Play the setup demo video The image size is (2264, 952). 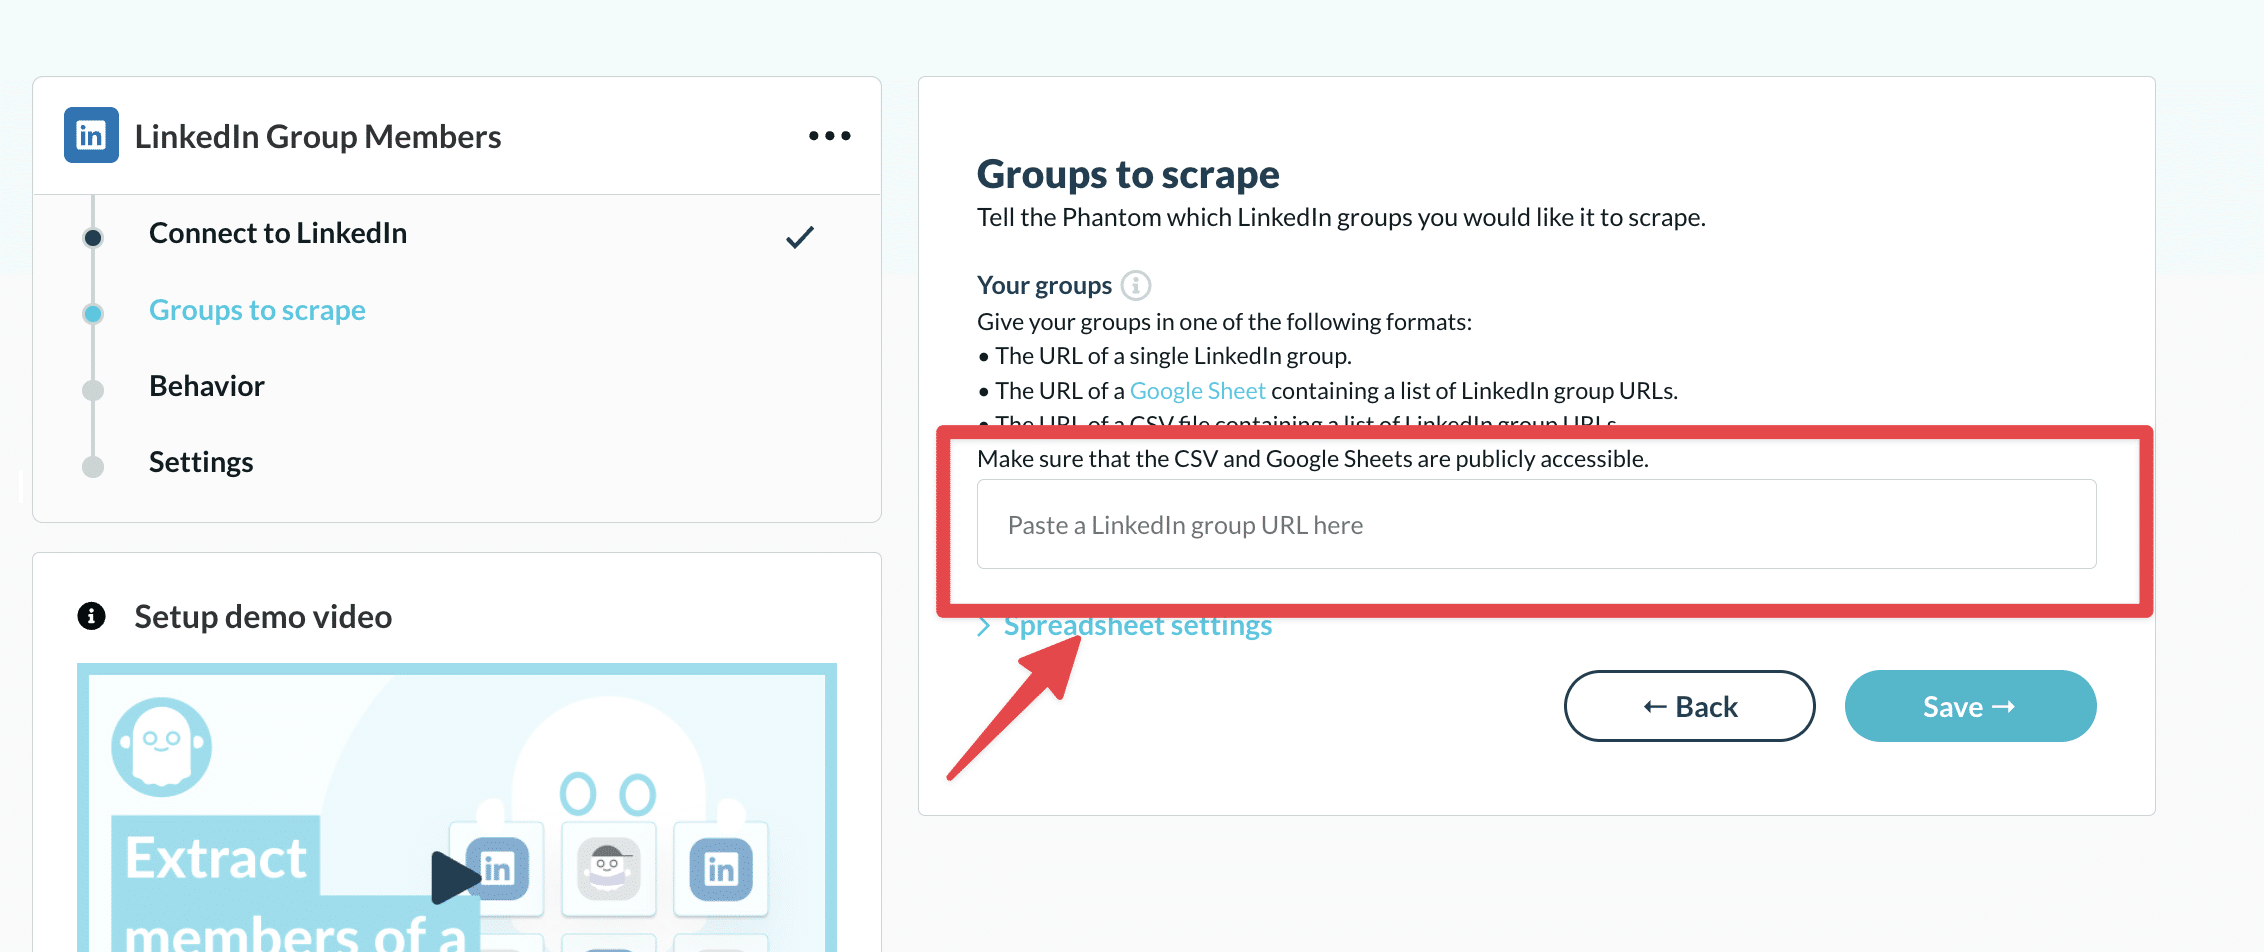pyautogui.click(x=455, y=877)
